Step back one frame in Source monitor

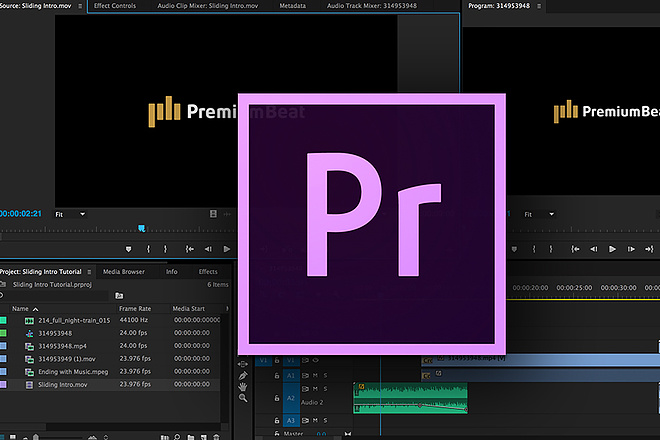pyautogui.click(x=208, y=249)
